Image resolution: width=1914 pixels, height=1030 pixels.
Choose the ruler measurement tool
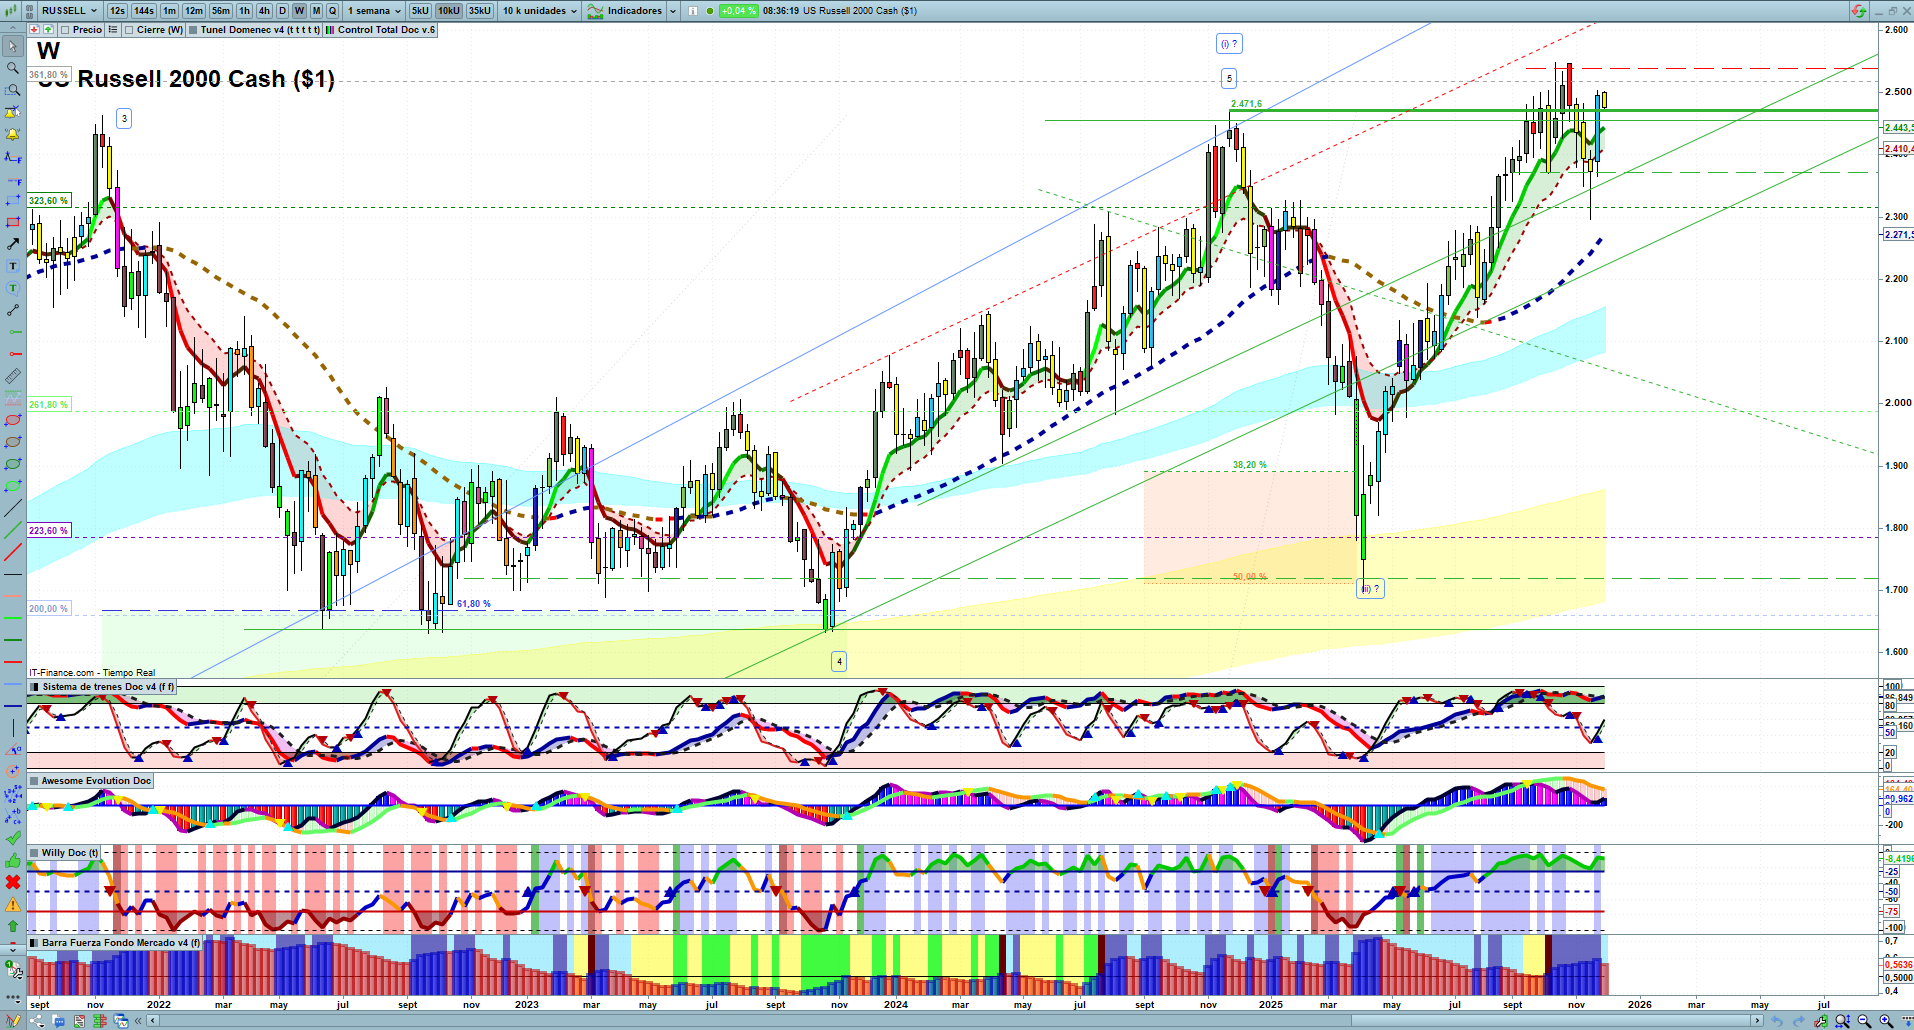13,376
